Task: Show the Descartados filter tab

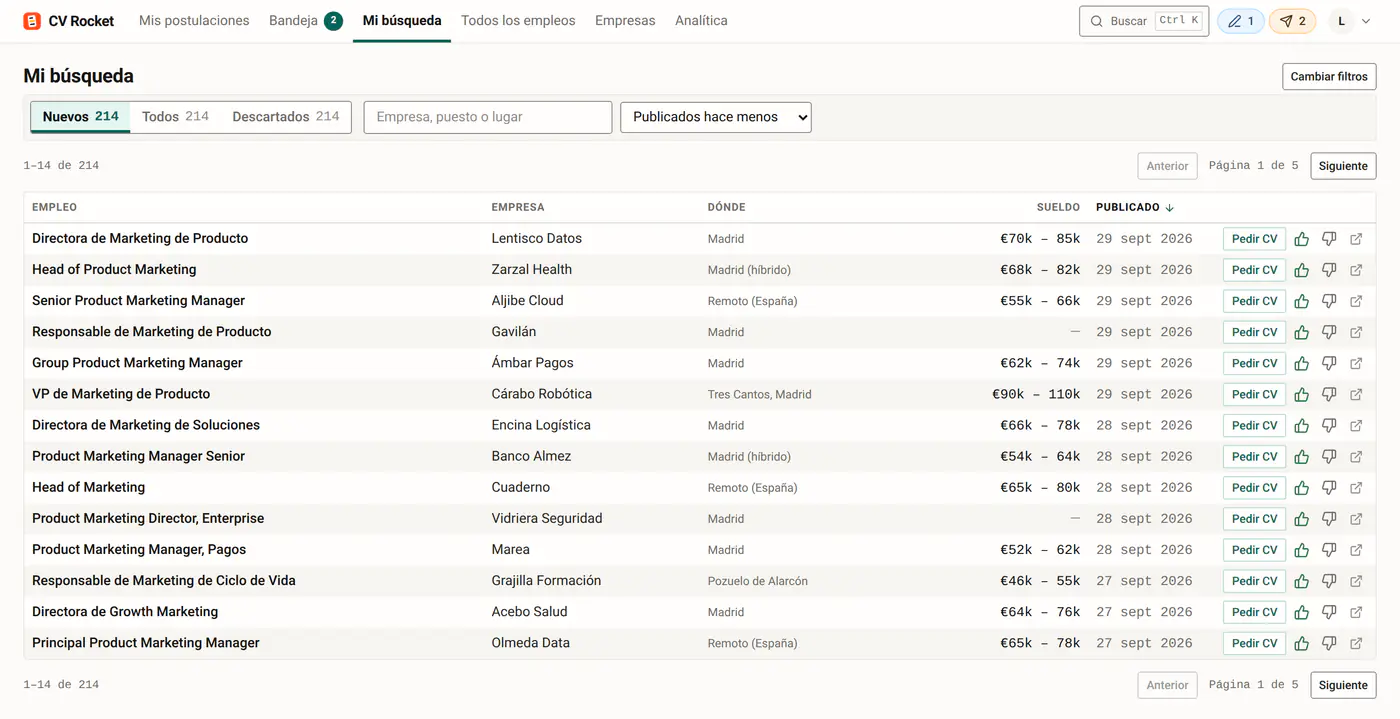Action: [286, 117]
